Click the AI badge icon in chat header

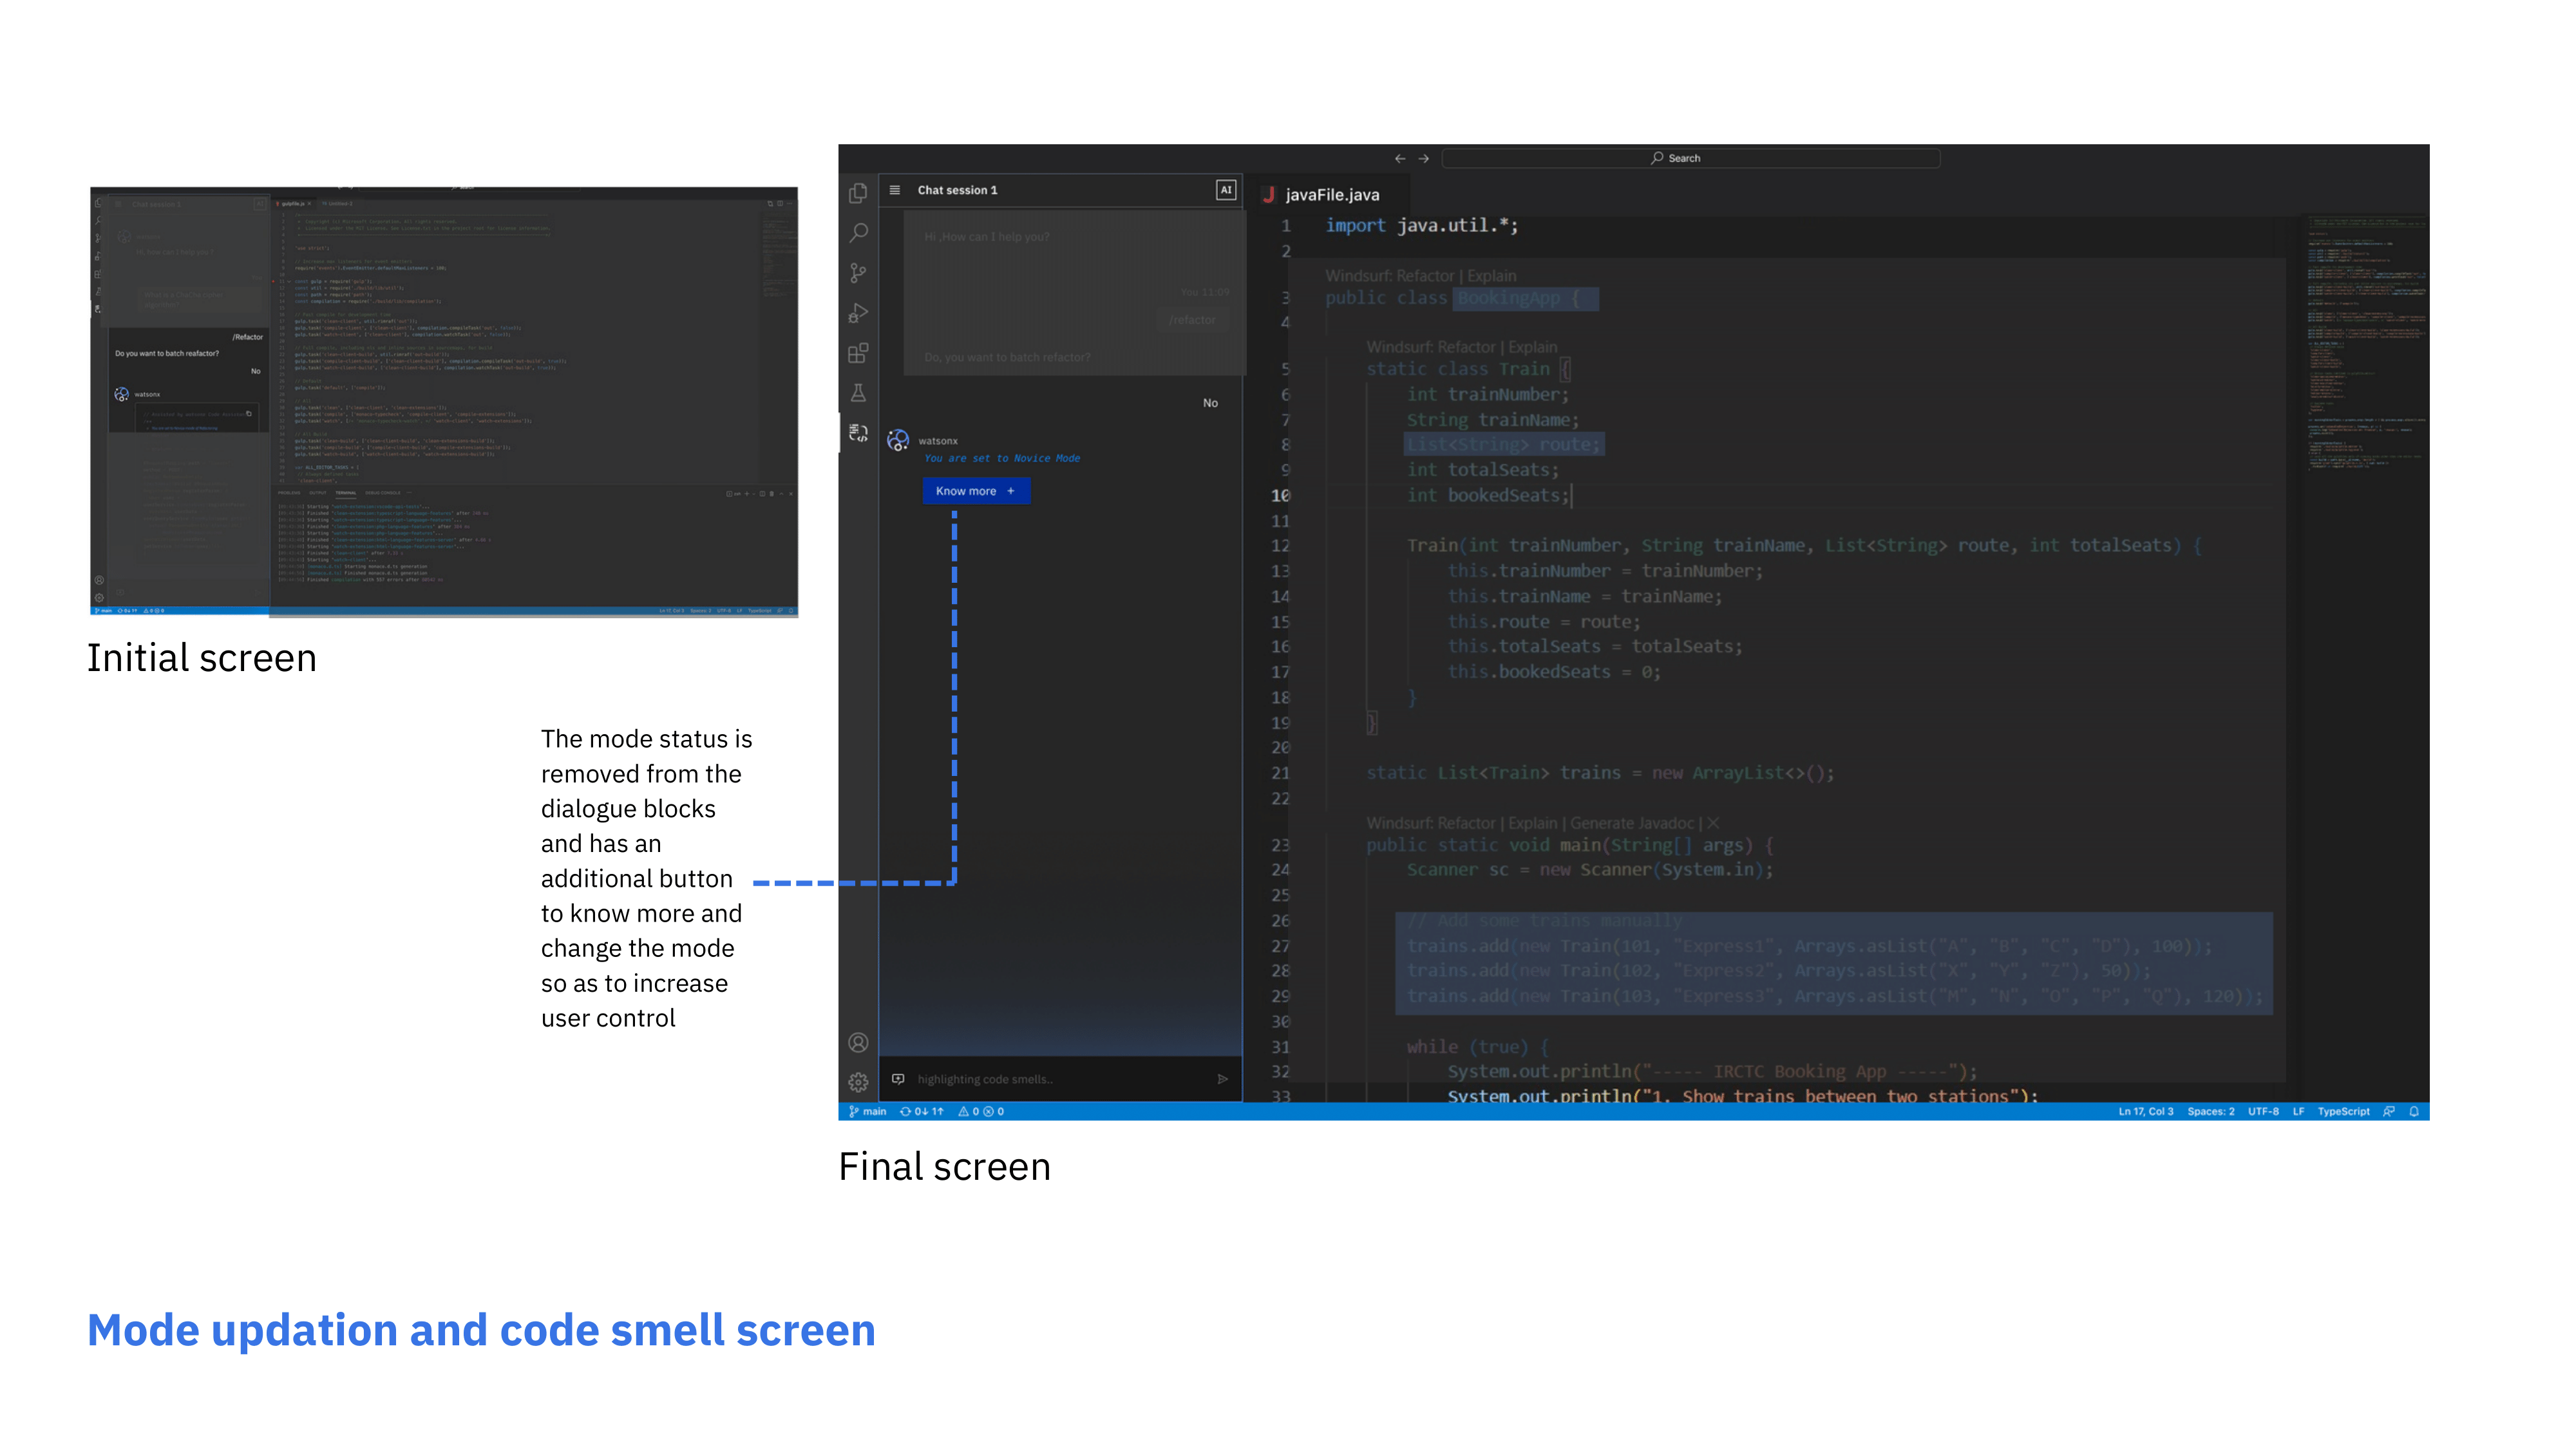pyautogui.click(x=1225, y=190)
